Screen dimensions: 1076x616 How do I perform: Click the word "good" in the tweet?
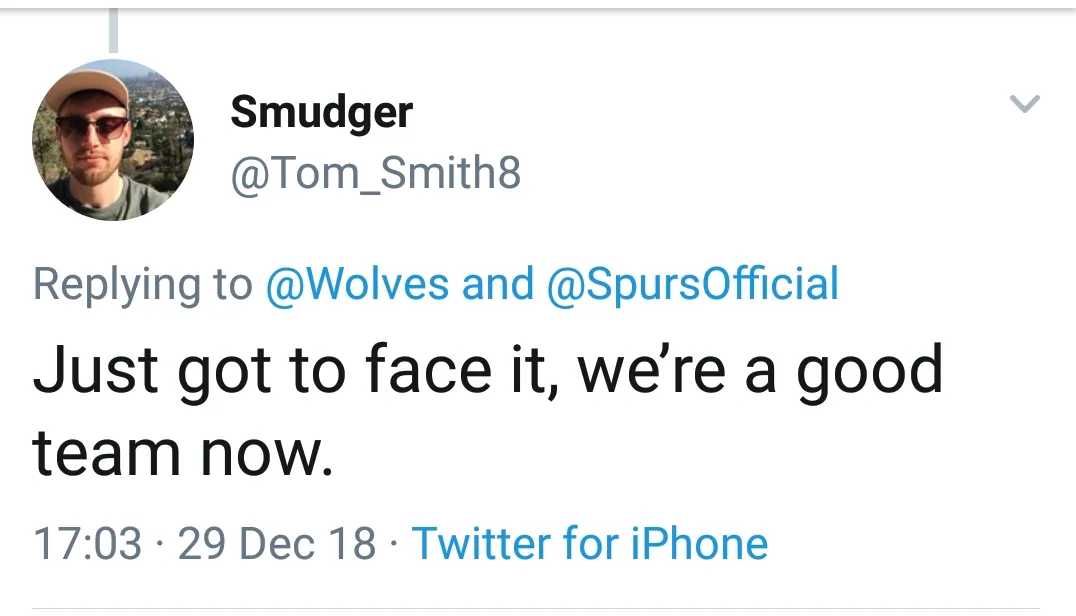pyautogui.click(x=869, y=372)
